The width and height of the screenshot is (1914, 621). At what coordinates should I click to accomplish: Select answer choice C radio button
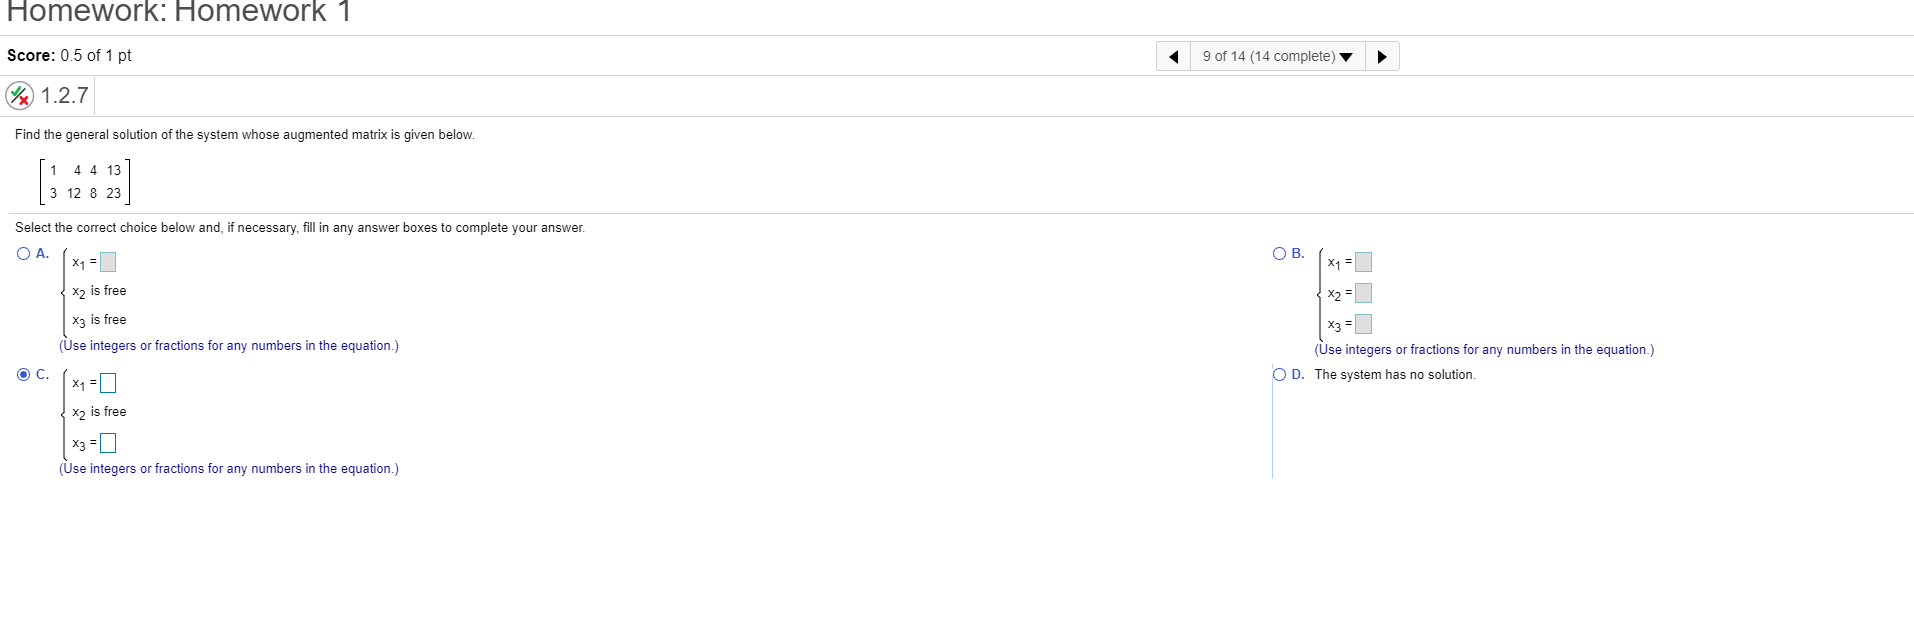[23, 375]
